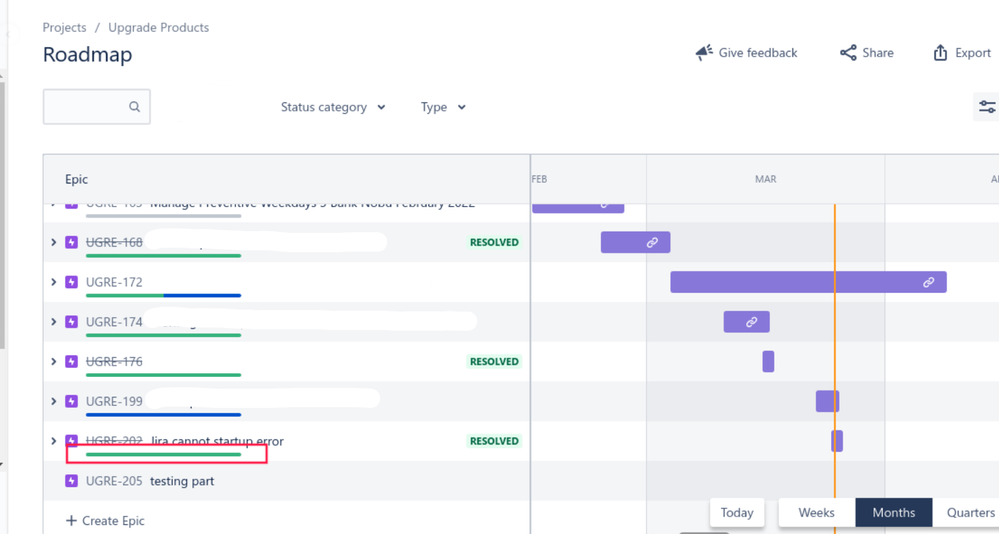The height and width of the screenshot is (534, 999).
Task: Click the UGRE-199 blue progress bar
Action: coord(164,415)
